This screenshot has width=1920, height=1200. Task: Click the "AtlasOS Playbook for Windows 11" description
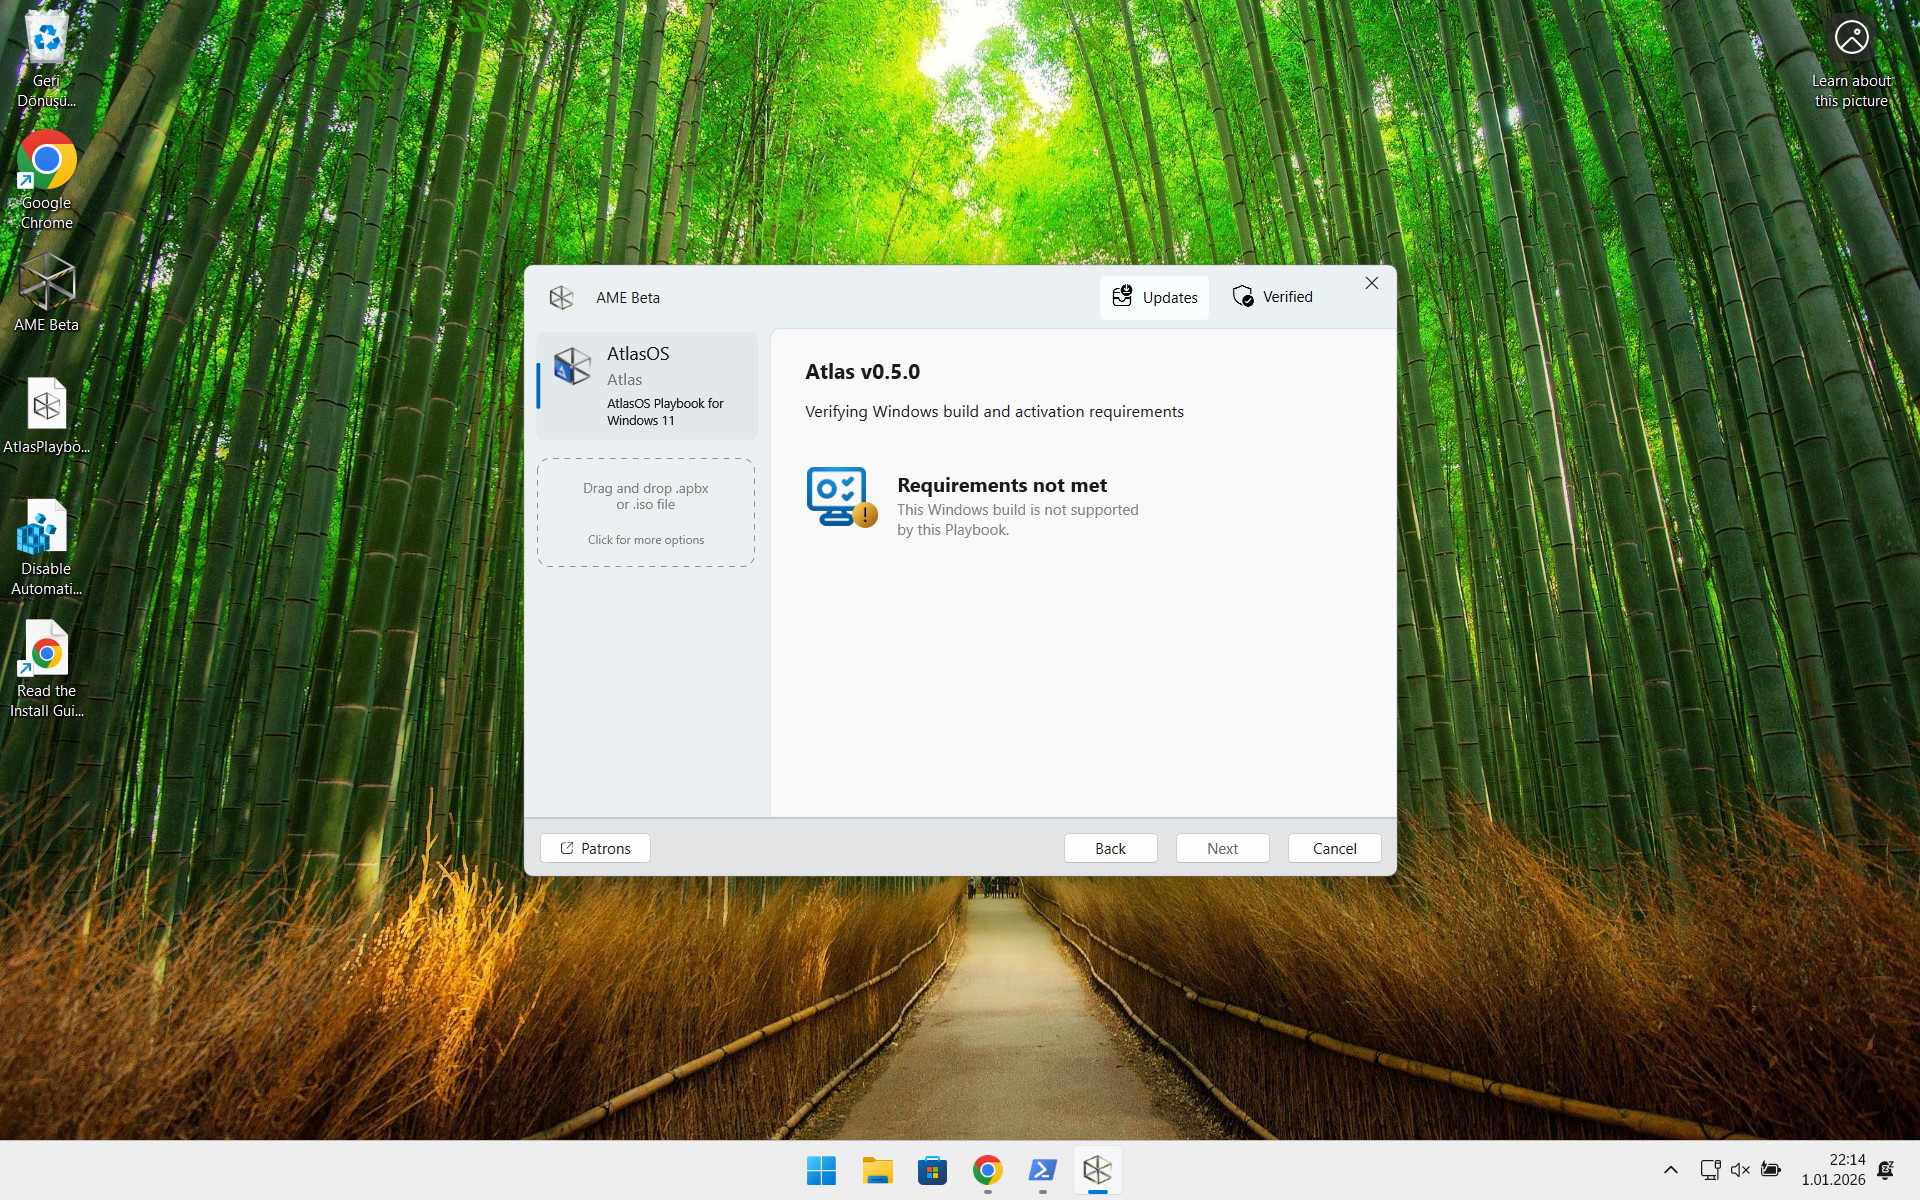coord(665,412)
